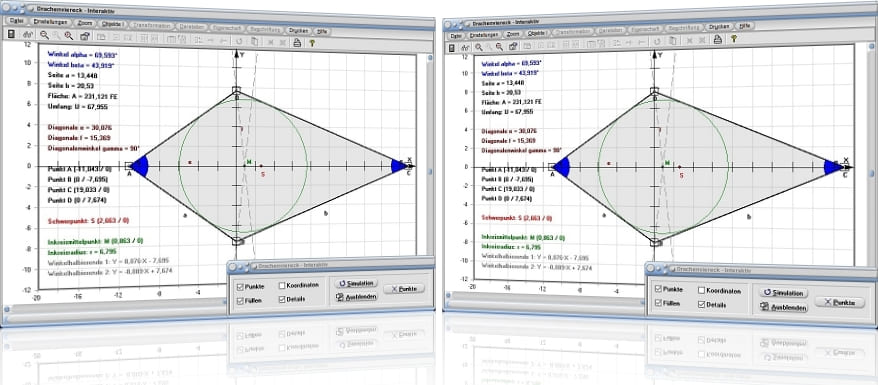Viewport: 878px width, 385px height.
Task: Click point D handle at top of left kite
Action: click(x=236, y=90)
